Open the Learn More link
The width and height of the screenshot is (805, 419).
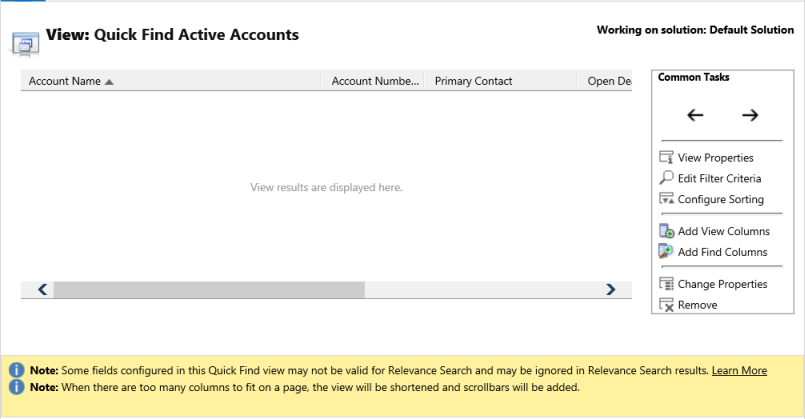tap(739, 371)
